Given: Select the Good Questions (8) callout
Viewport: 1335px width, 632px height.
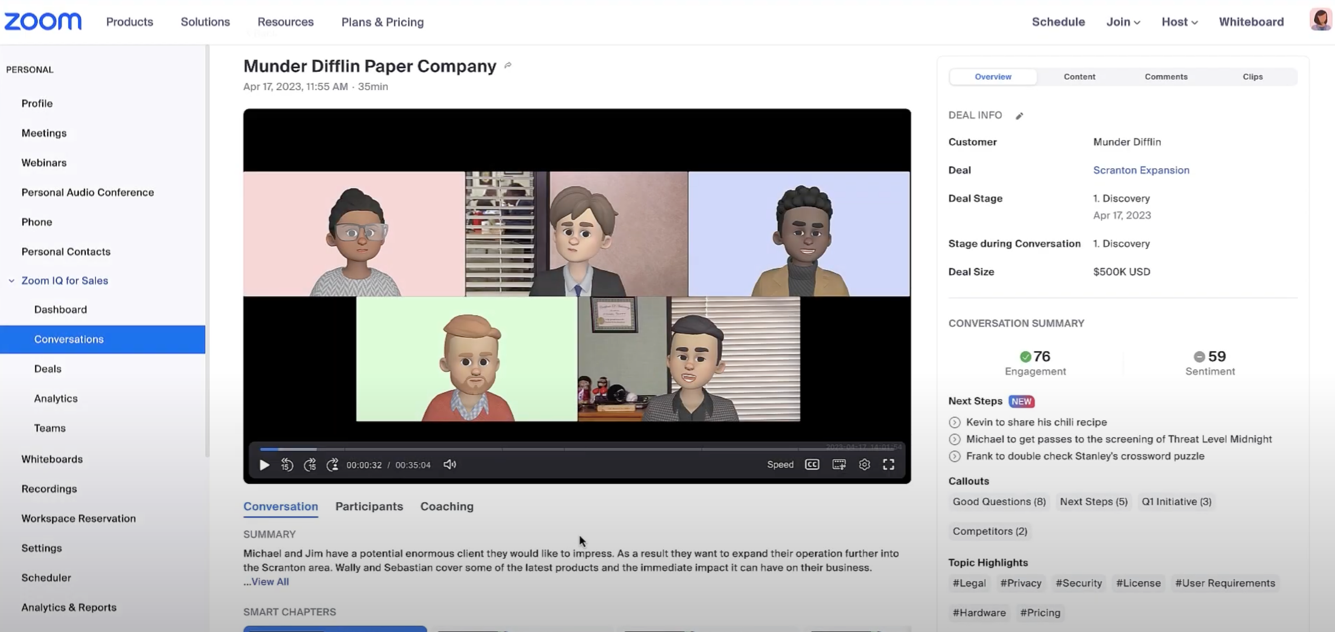Looking at the screenshot, I should 999,502.
